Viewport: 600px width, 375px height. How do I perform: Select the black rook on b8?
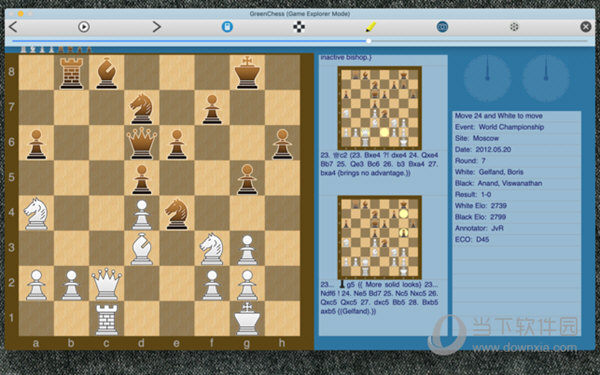coord(72,73)
